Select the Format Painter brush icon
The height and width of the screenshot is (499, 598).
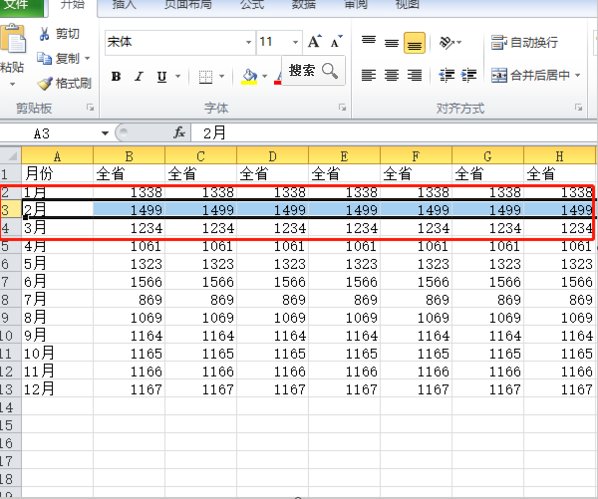45,83
